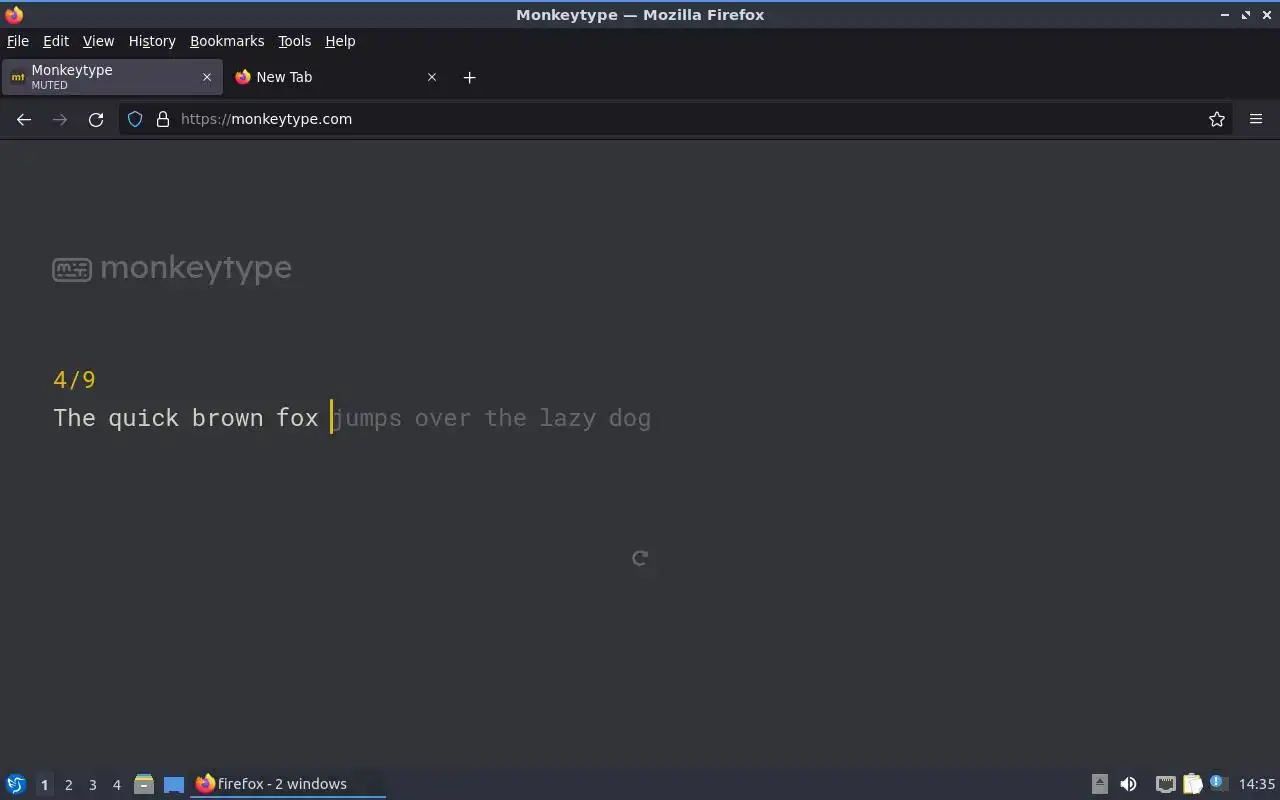This screenshot has height=800, width=1280.
Task: Open the History menu
Action: coord(152,41)
